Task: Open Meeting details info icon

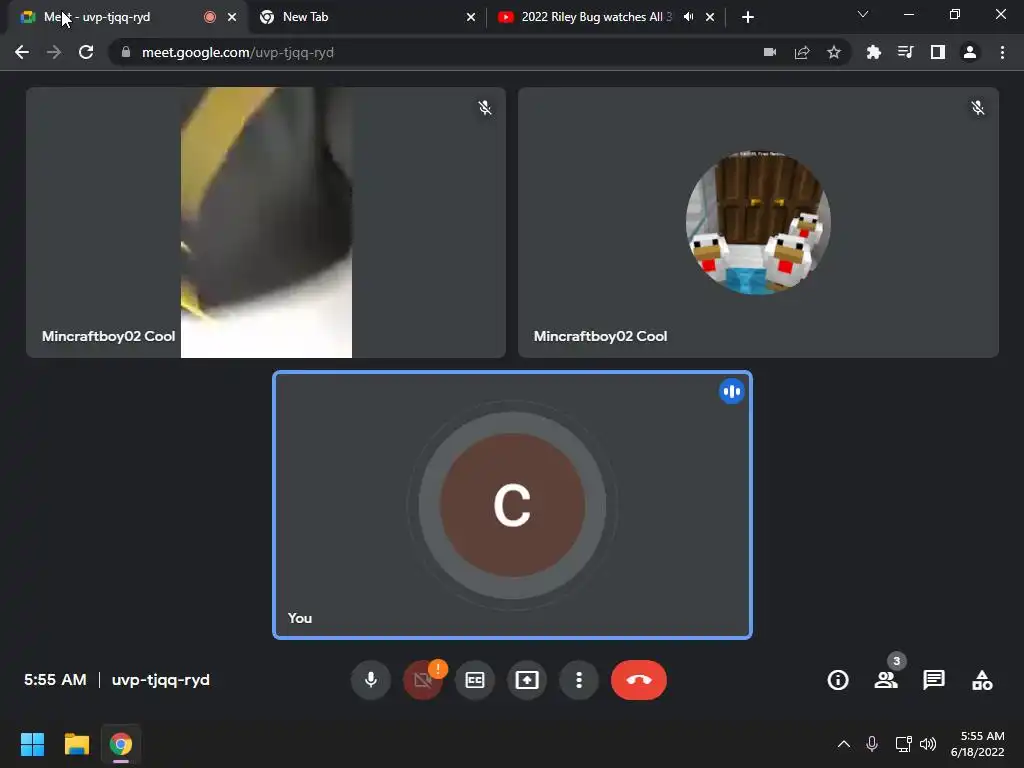Action: tap(838, 680)
